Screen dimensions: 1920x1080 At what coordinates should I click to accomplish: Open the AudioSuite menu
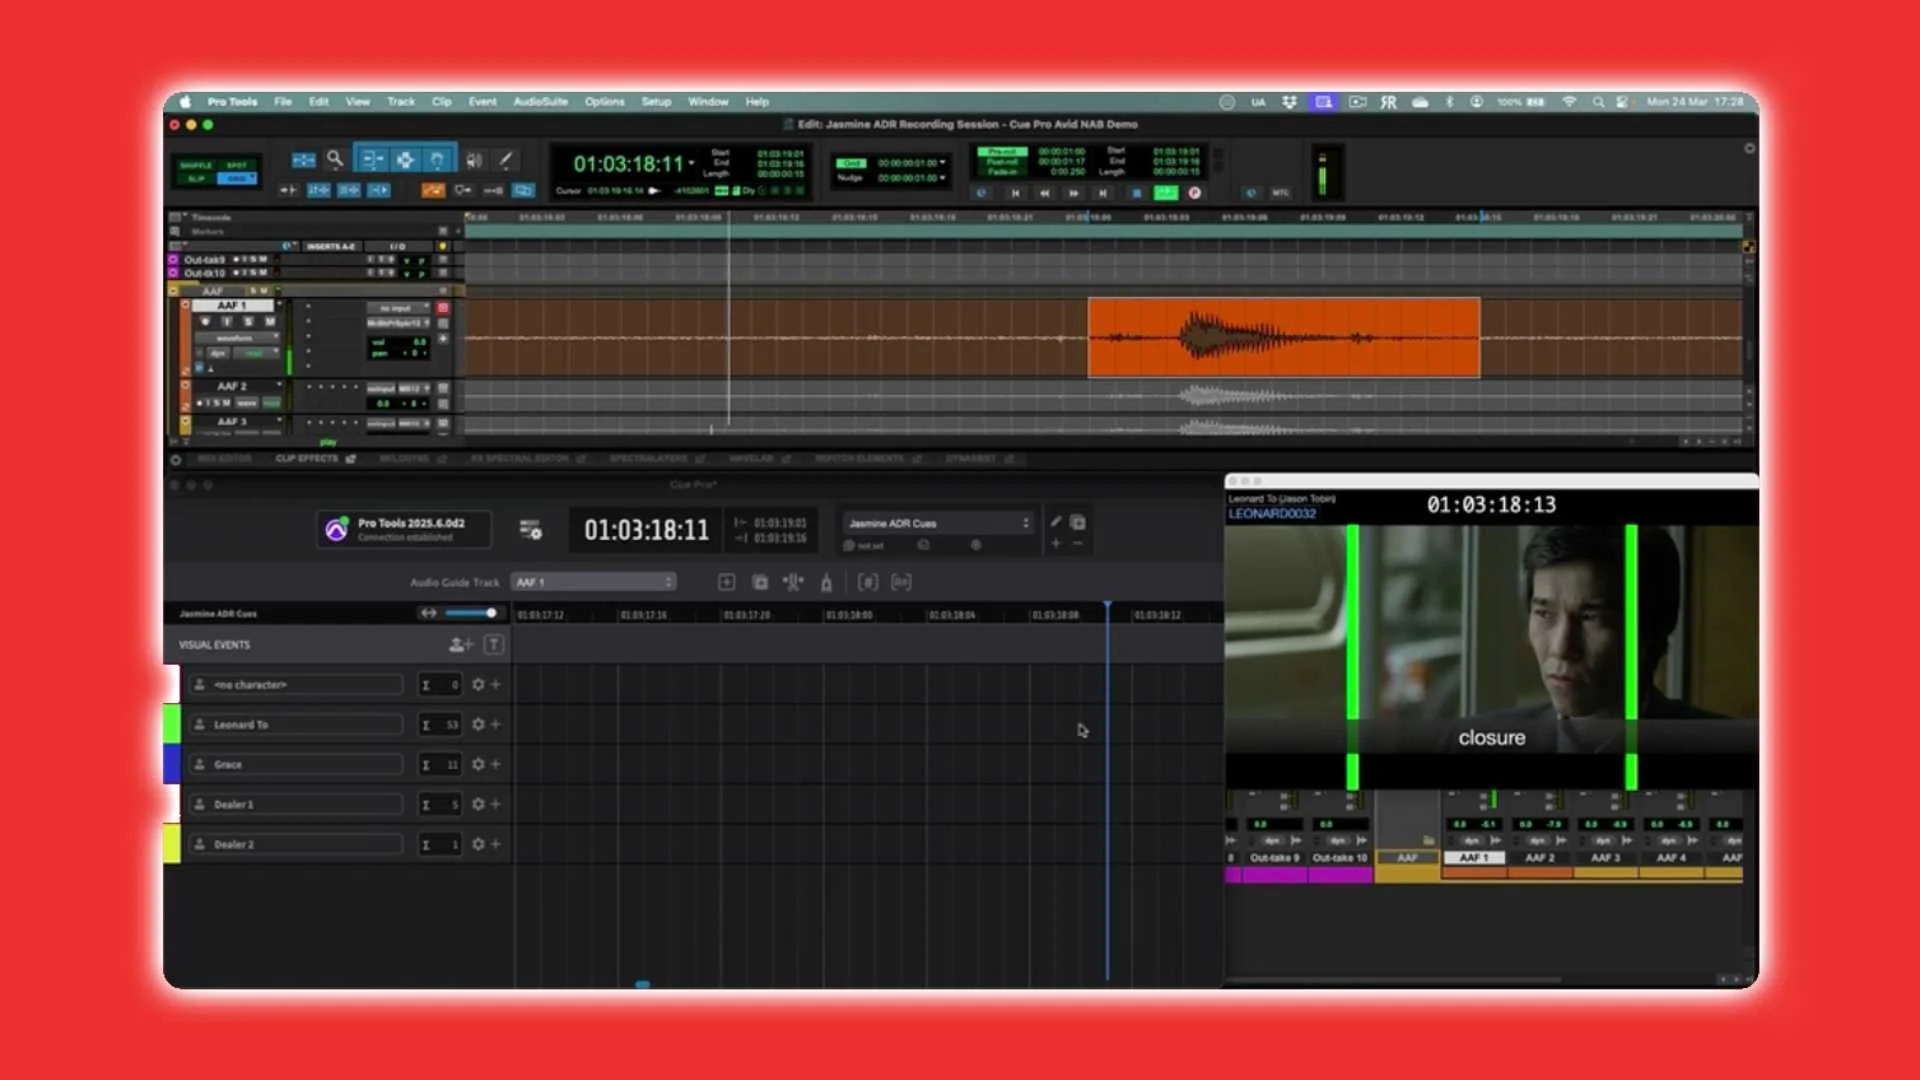[x=540, y=102]
